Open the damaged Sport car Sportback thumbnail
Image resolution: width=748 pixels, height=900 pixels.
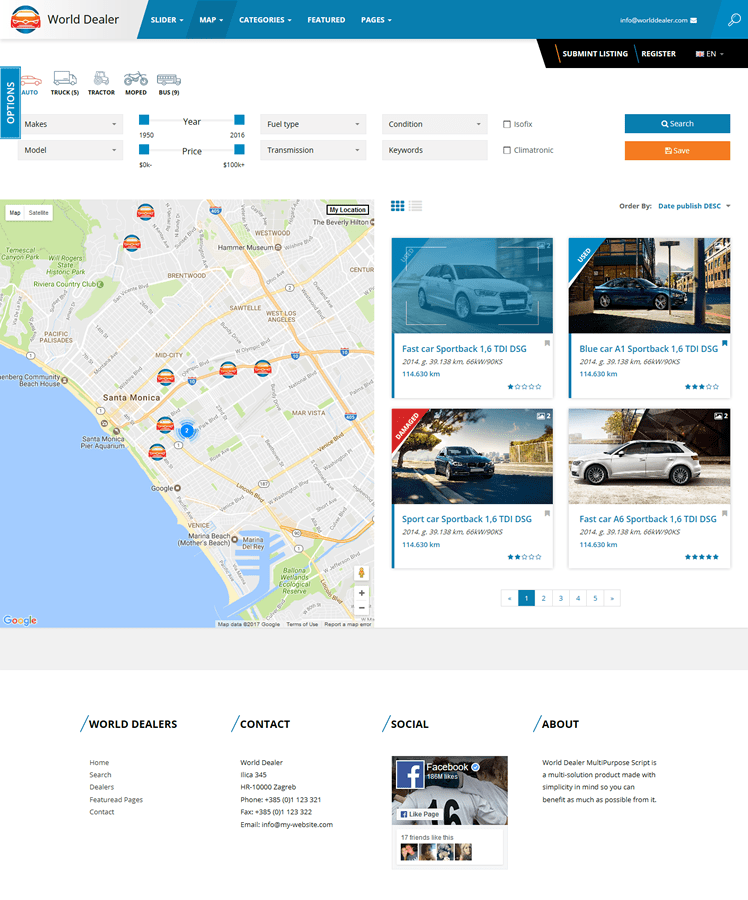pos(472,456)
